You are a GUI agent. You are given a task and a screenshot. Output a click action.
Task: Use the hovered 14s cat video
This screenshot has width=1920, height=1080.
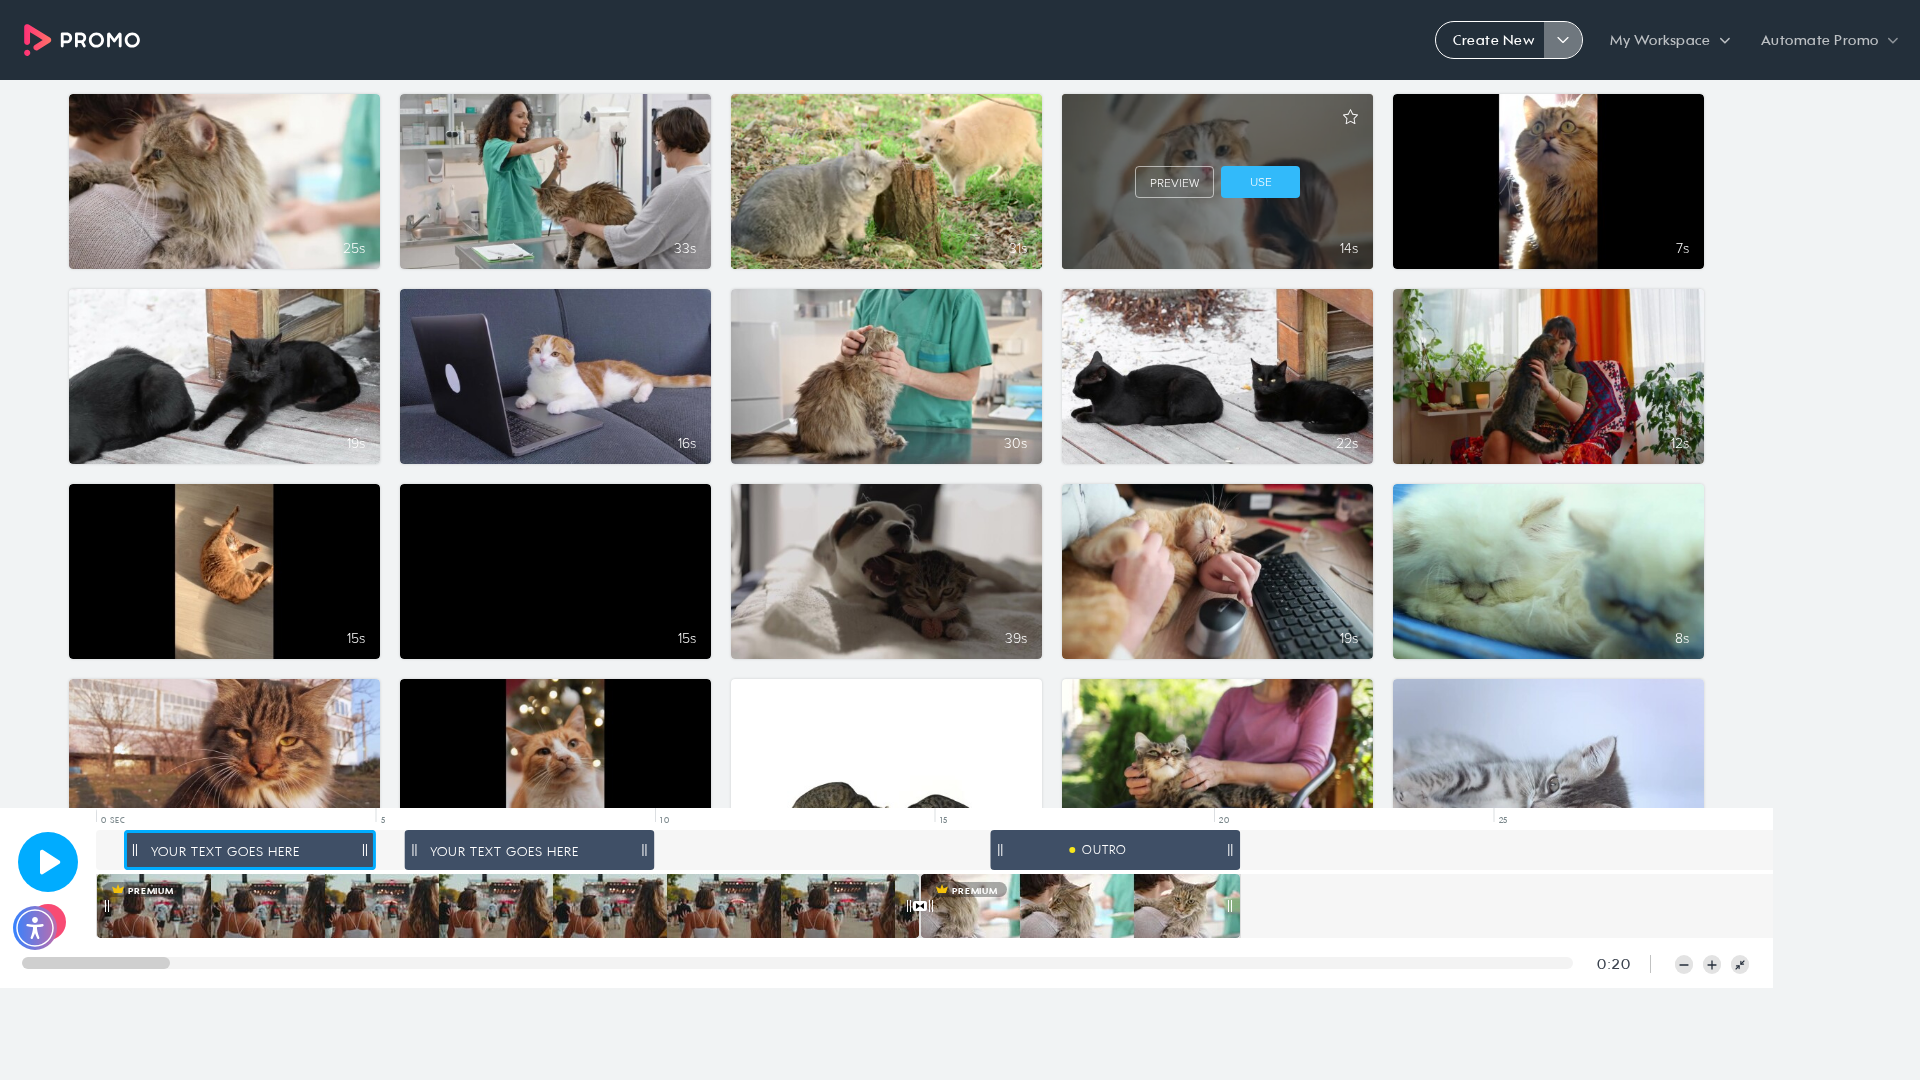click(1260, 182)
